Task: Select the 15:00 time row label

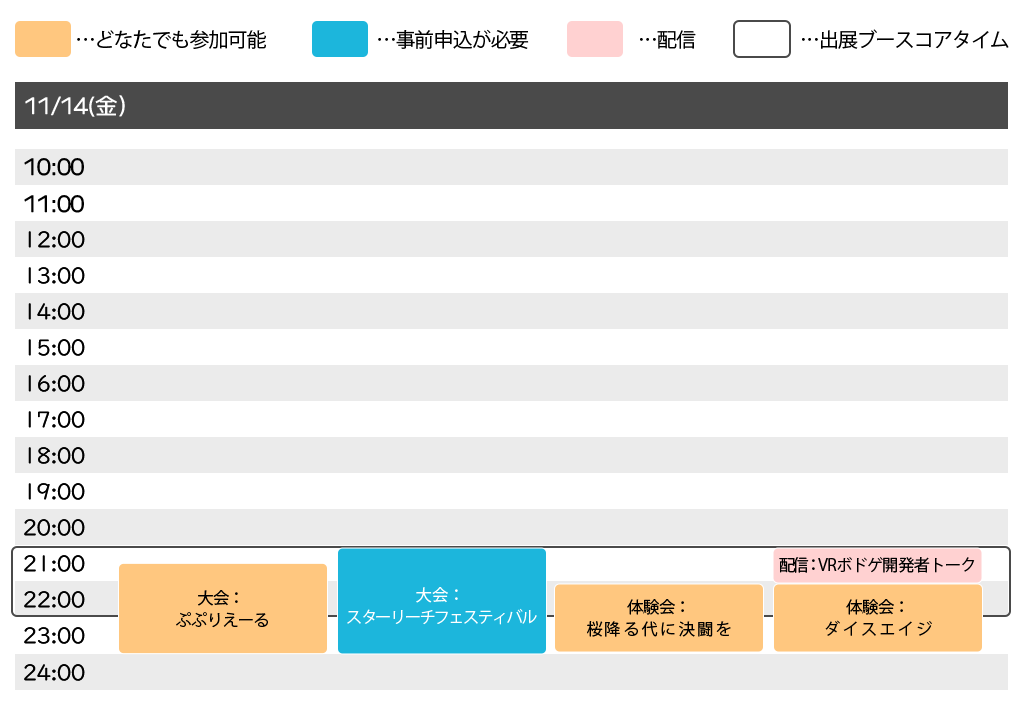Action: click(x=54, y=348)
